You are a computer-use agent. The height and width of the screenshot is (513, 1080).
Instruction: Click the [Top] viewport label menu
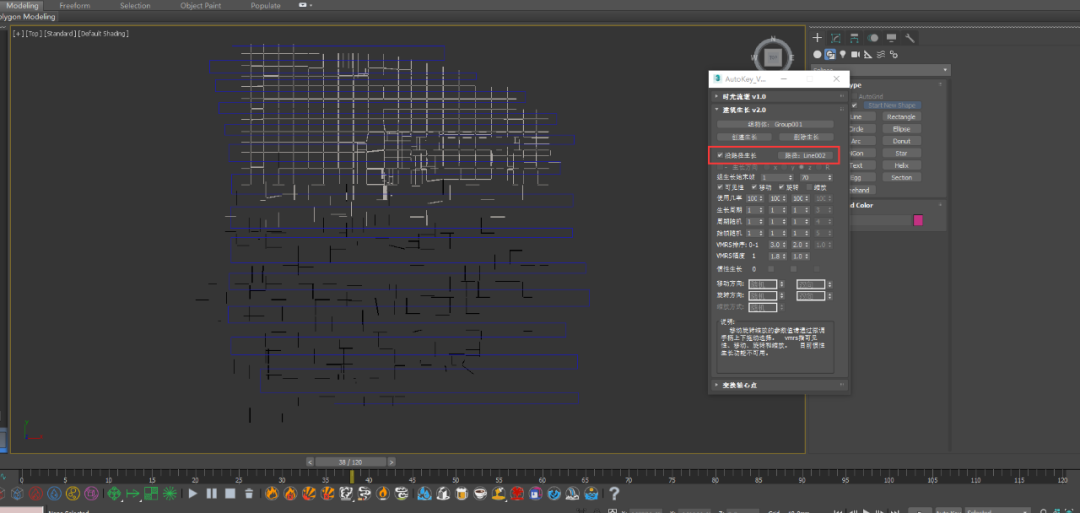34,33
